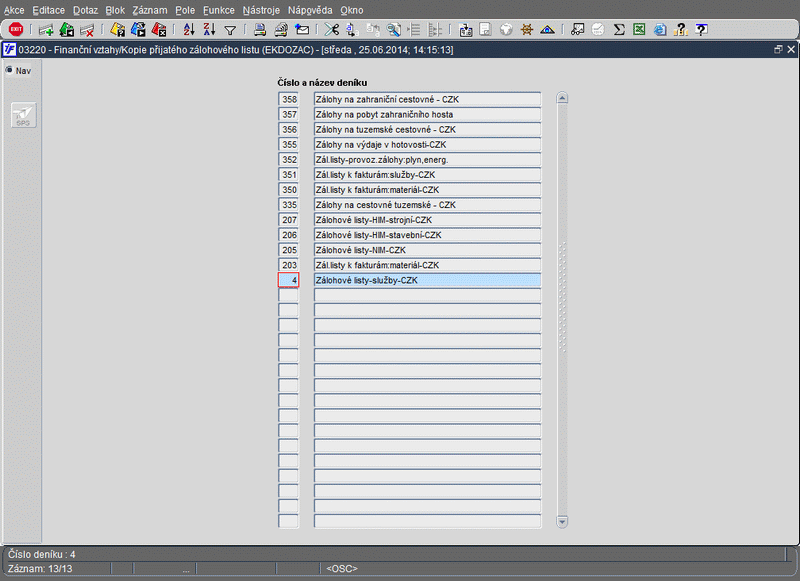Image resolution: width=800 pixels, height=581 pixels.
Task: Click the ship wheel icon
Action: tap(527, 30)
